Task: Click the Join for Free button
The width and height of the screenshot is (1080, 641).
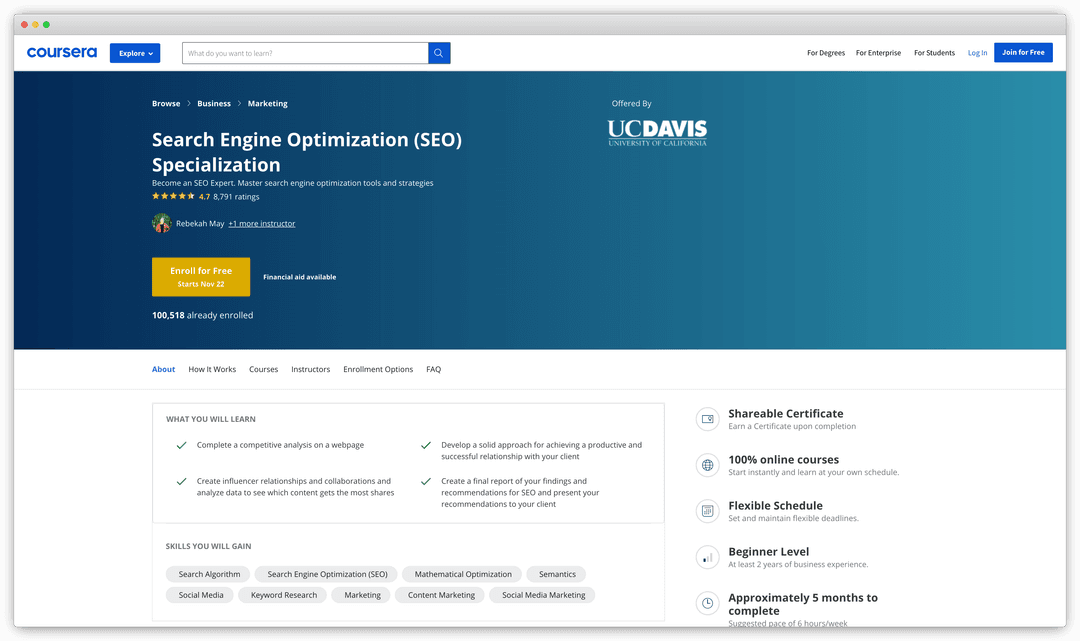Action: (1023, 52)
